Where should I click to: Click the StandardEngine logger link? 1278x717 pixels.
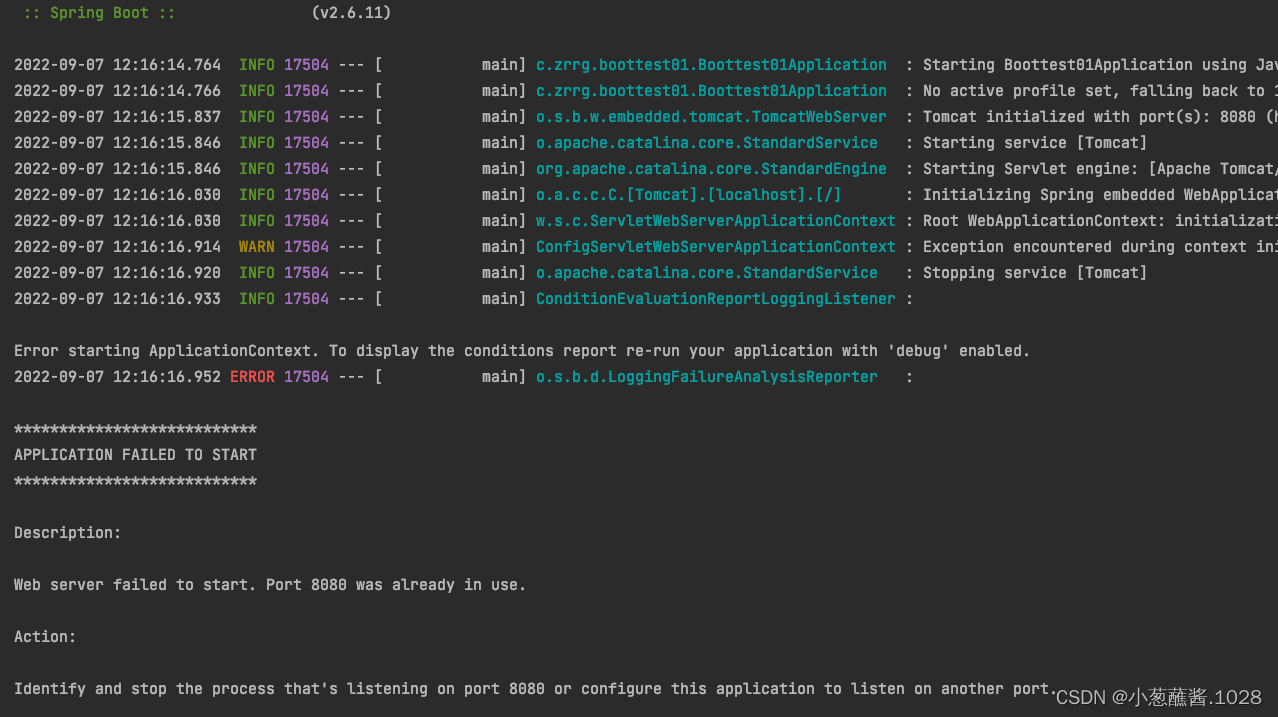click(710, 168)
